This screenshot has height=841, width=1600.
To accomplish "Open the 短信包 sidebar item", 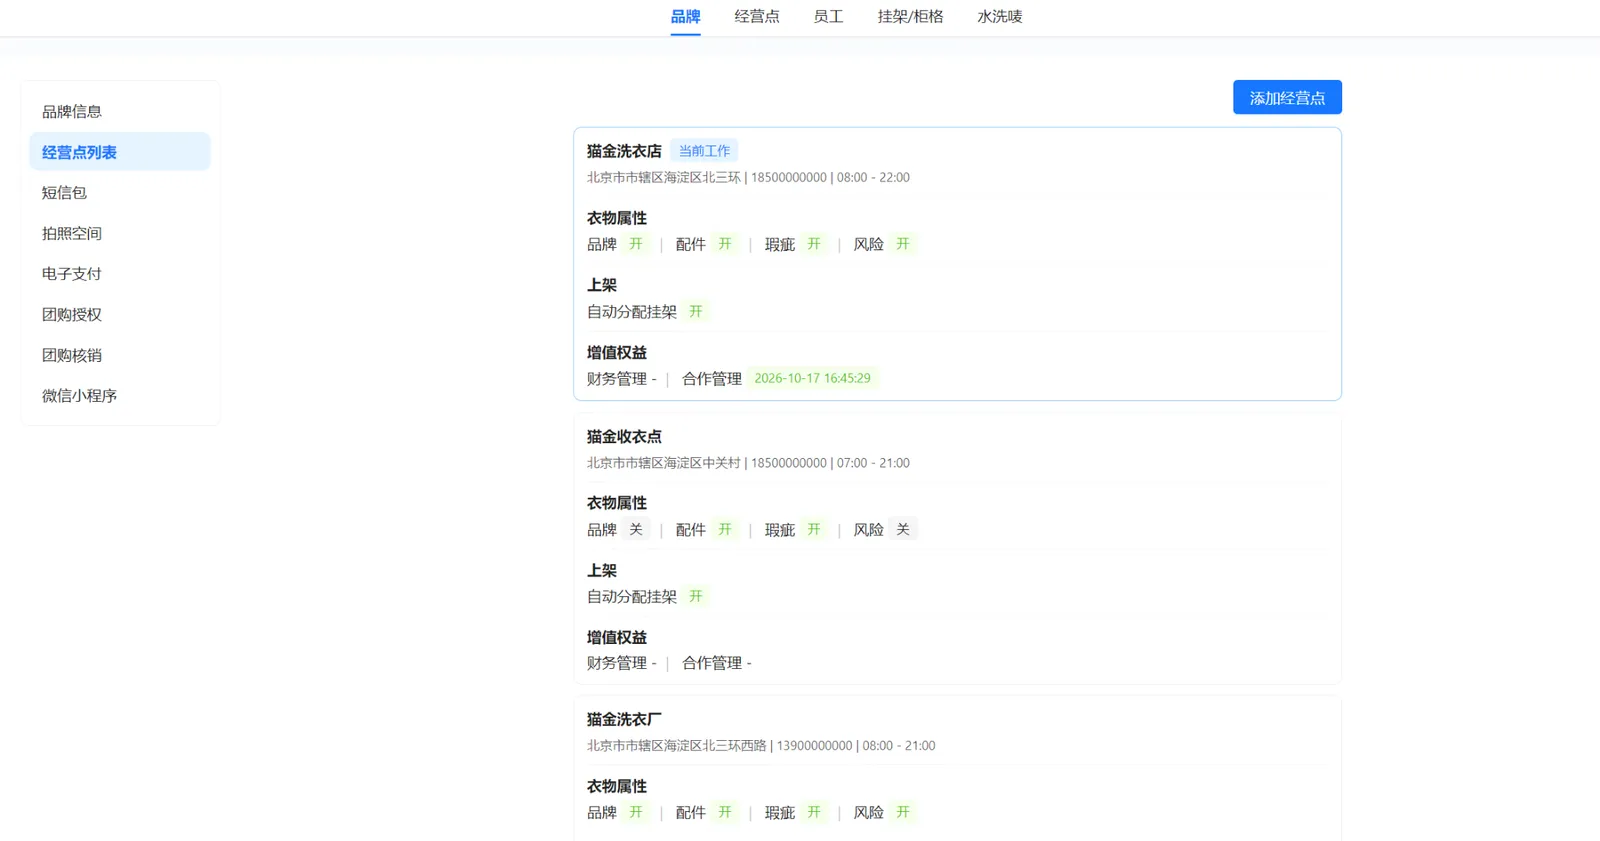I will [x=120, y=193].
